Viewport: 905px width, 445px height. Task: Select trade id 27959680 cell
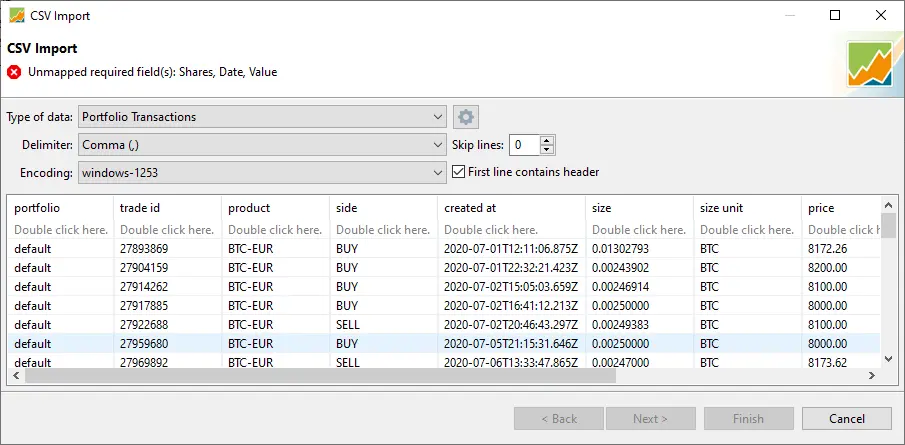click(144, 344)
